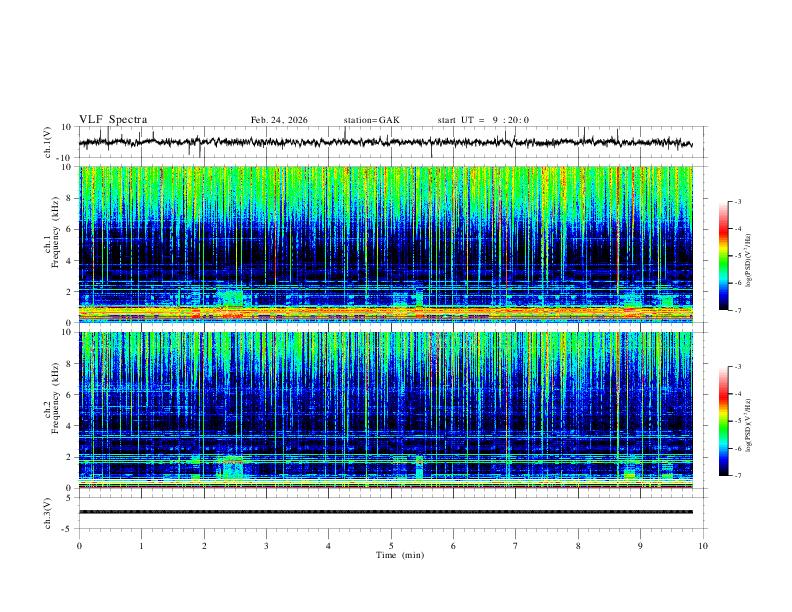Click time axis tick label "9"

coord(640,546)
